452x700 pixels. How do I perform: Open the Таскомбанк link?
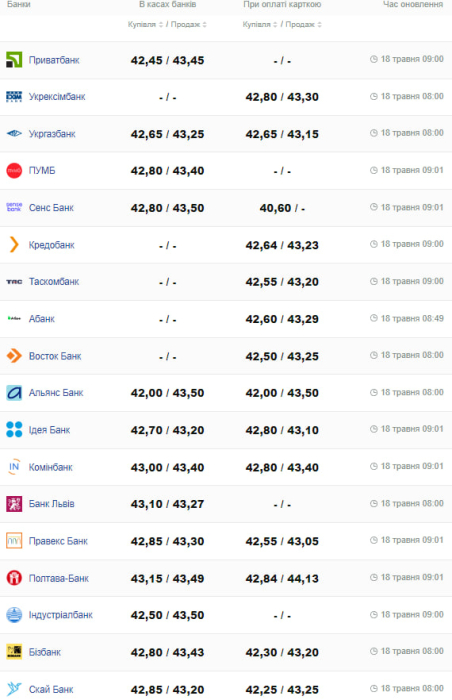[54, 282]
